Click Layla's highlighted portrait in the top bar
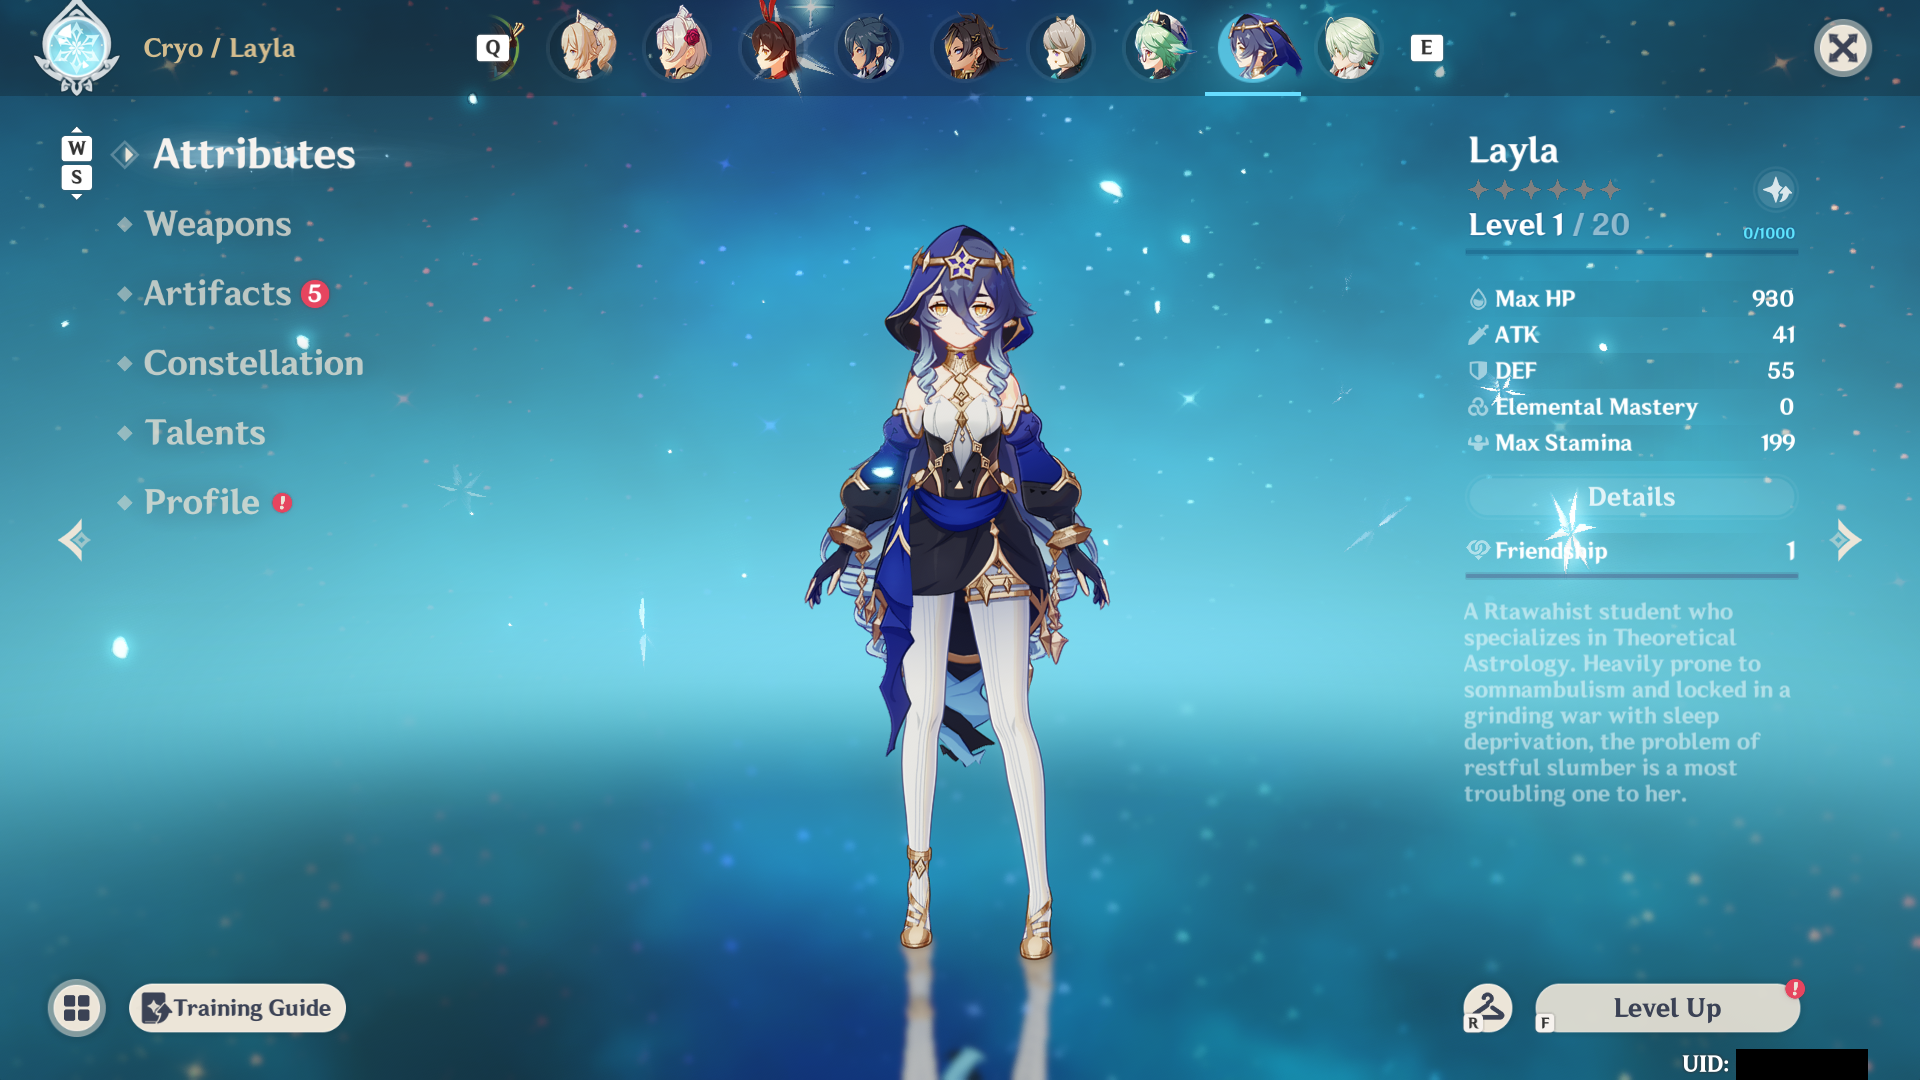Image resolution: width=1920 pixels, height=1080 pixels. pos(1254,47)
